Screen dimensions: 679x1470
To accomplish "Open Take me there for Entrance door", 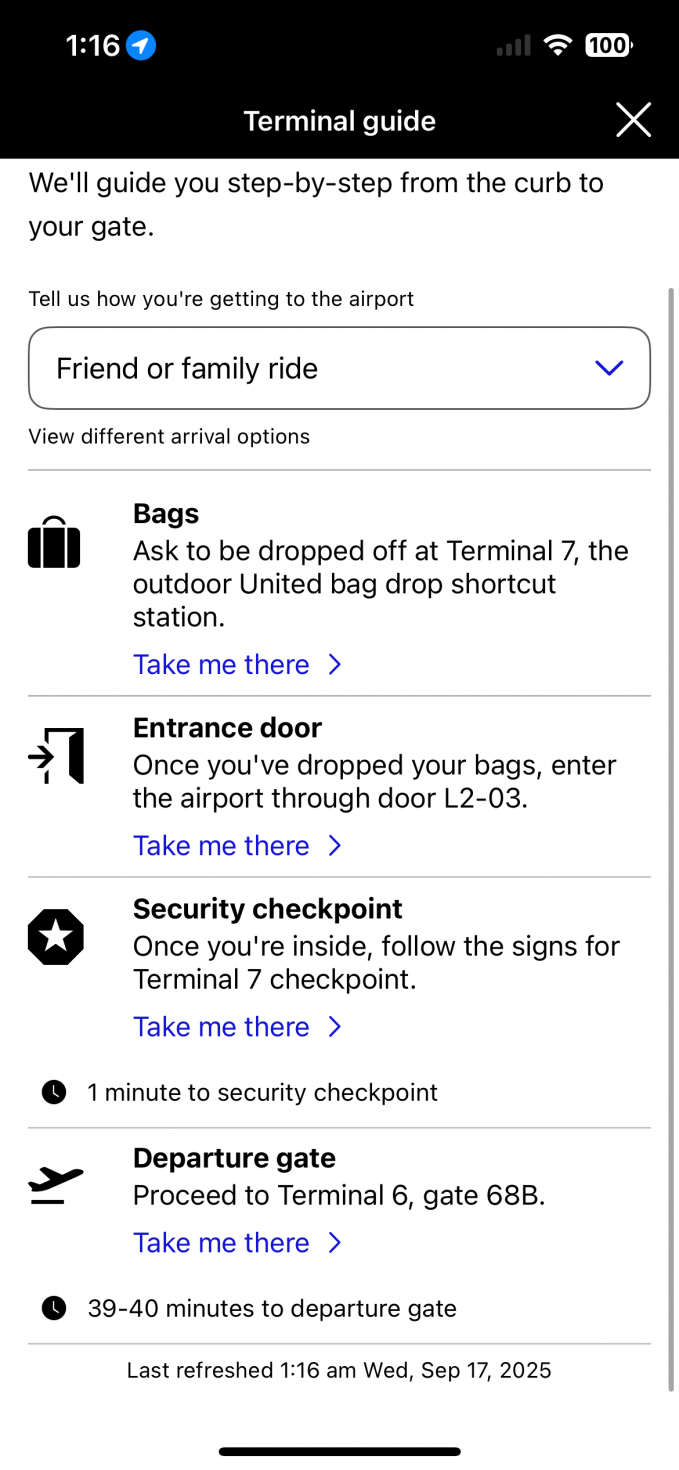I will (222, 846).
